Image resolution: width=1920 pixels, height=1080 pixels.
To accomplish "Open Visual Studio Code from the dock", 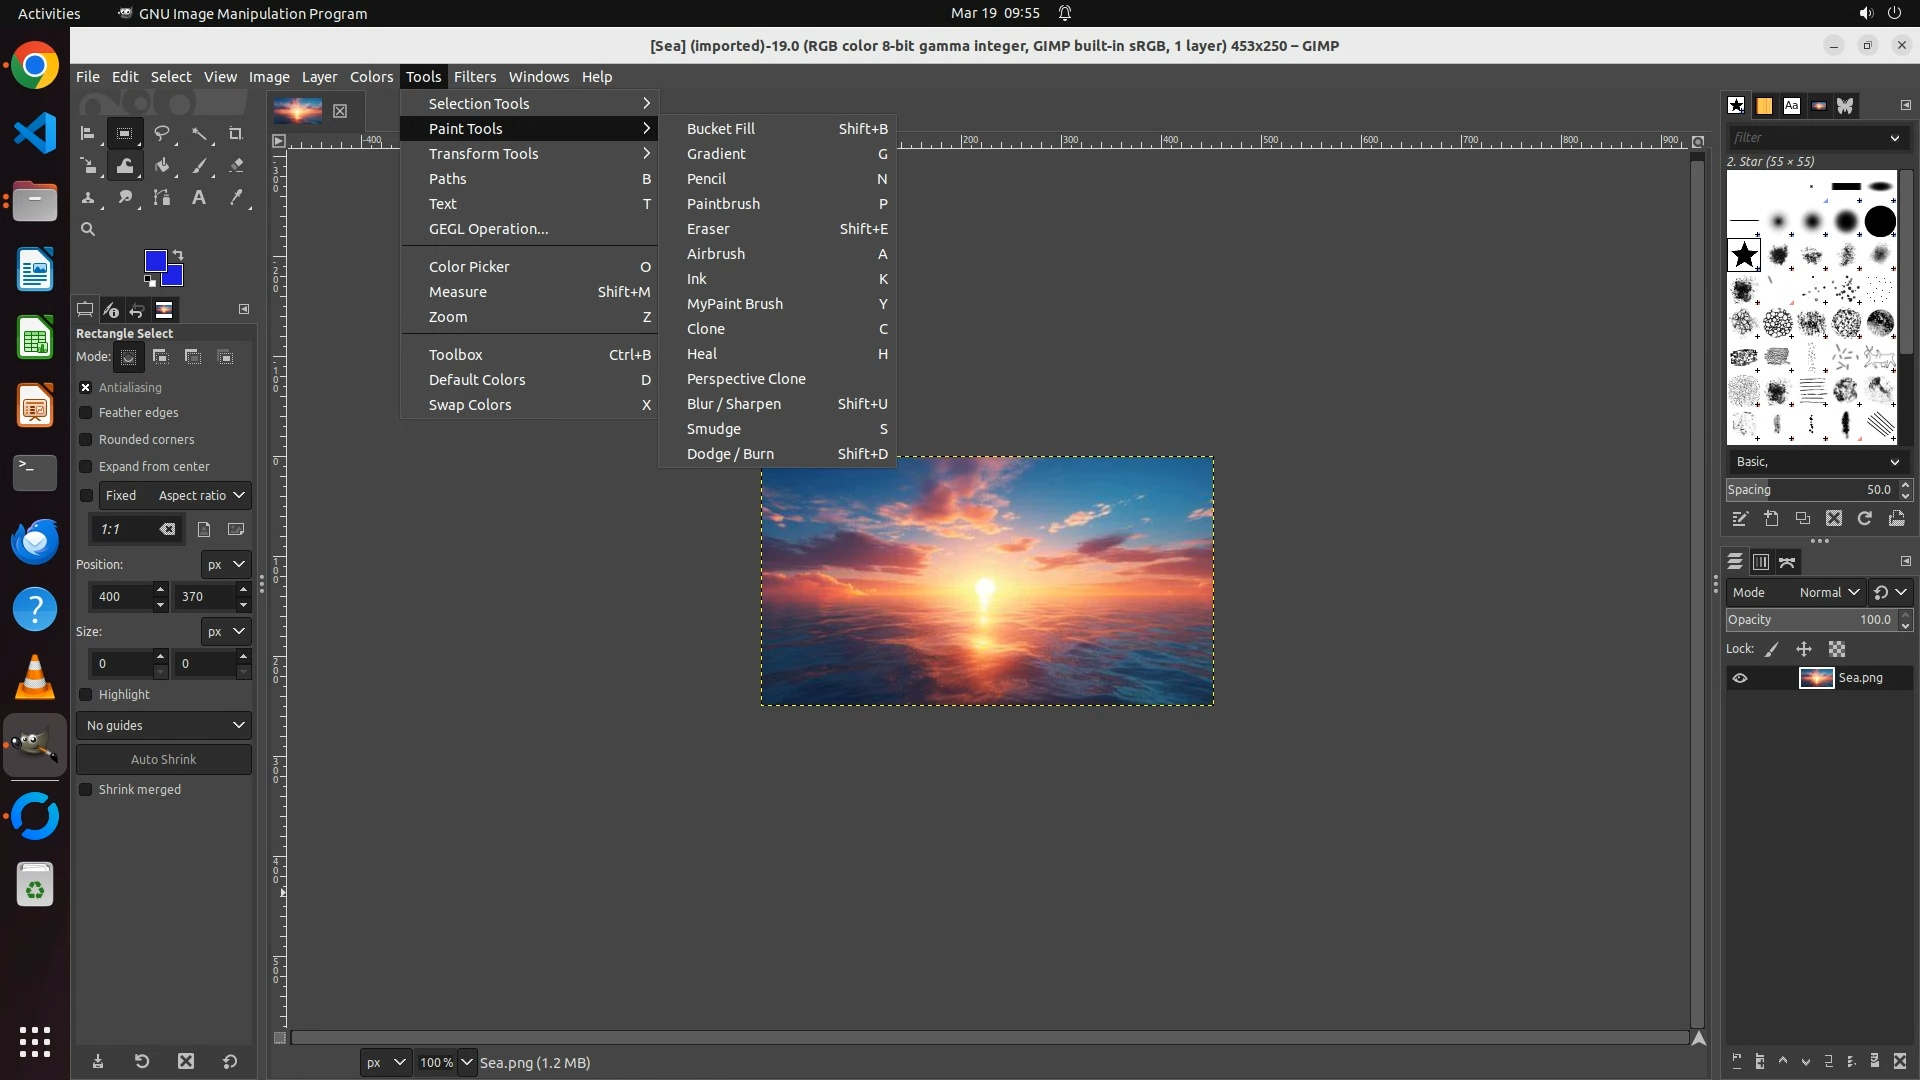I will (x=35, y=134).
